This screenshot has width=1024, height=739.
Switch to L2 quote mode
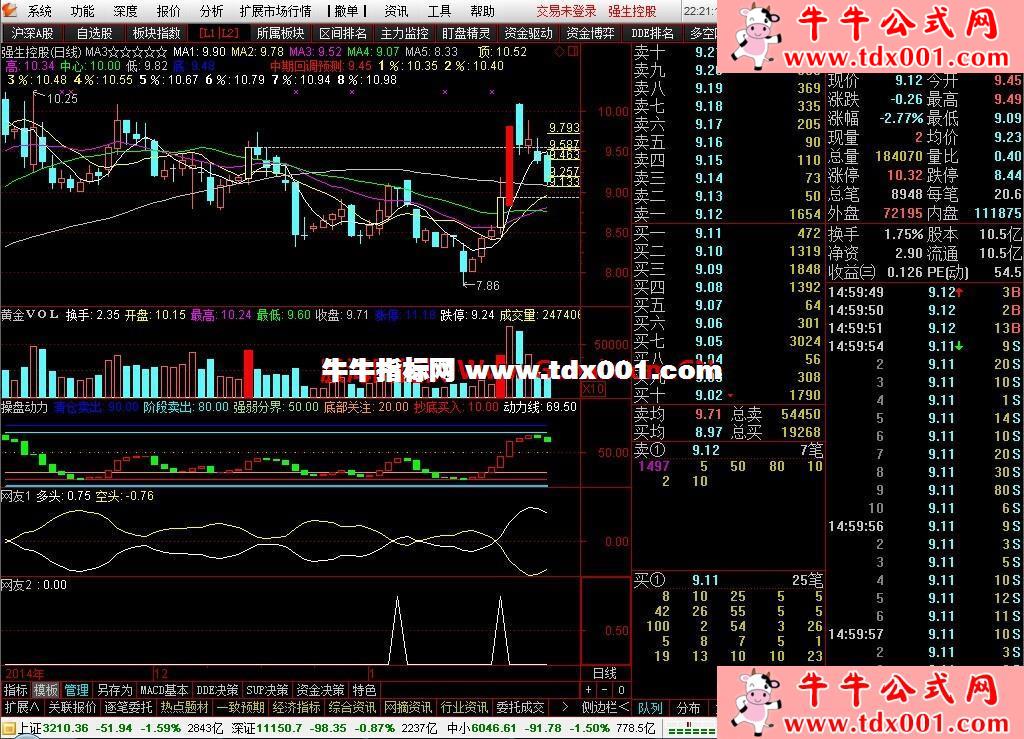229,33
